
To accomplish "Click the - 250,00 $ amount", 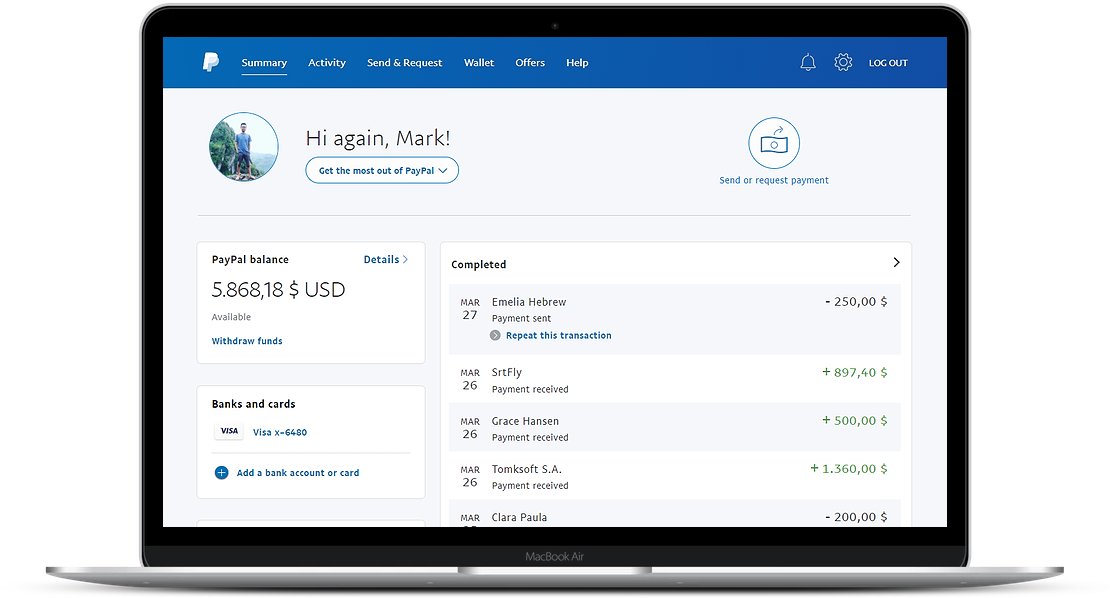I will coord(856,301).
